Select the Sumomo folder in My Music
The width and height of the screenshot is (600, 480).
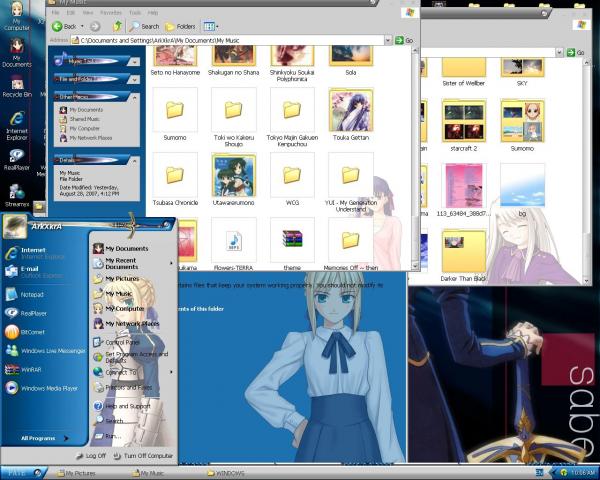[175, 114]
